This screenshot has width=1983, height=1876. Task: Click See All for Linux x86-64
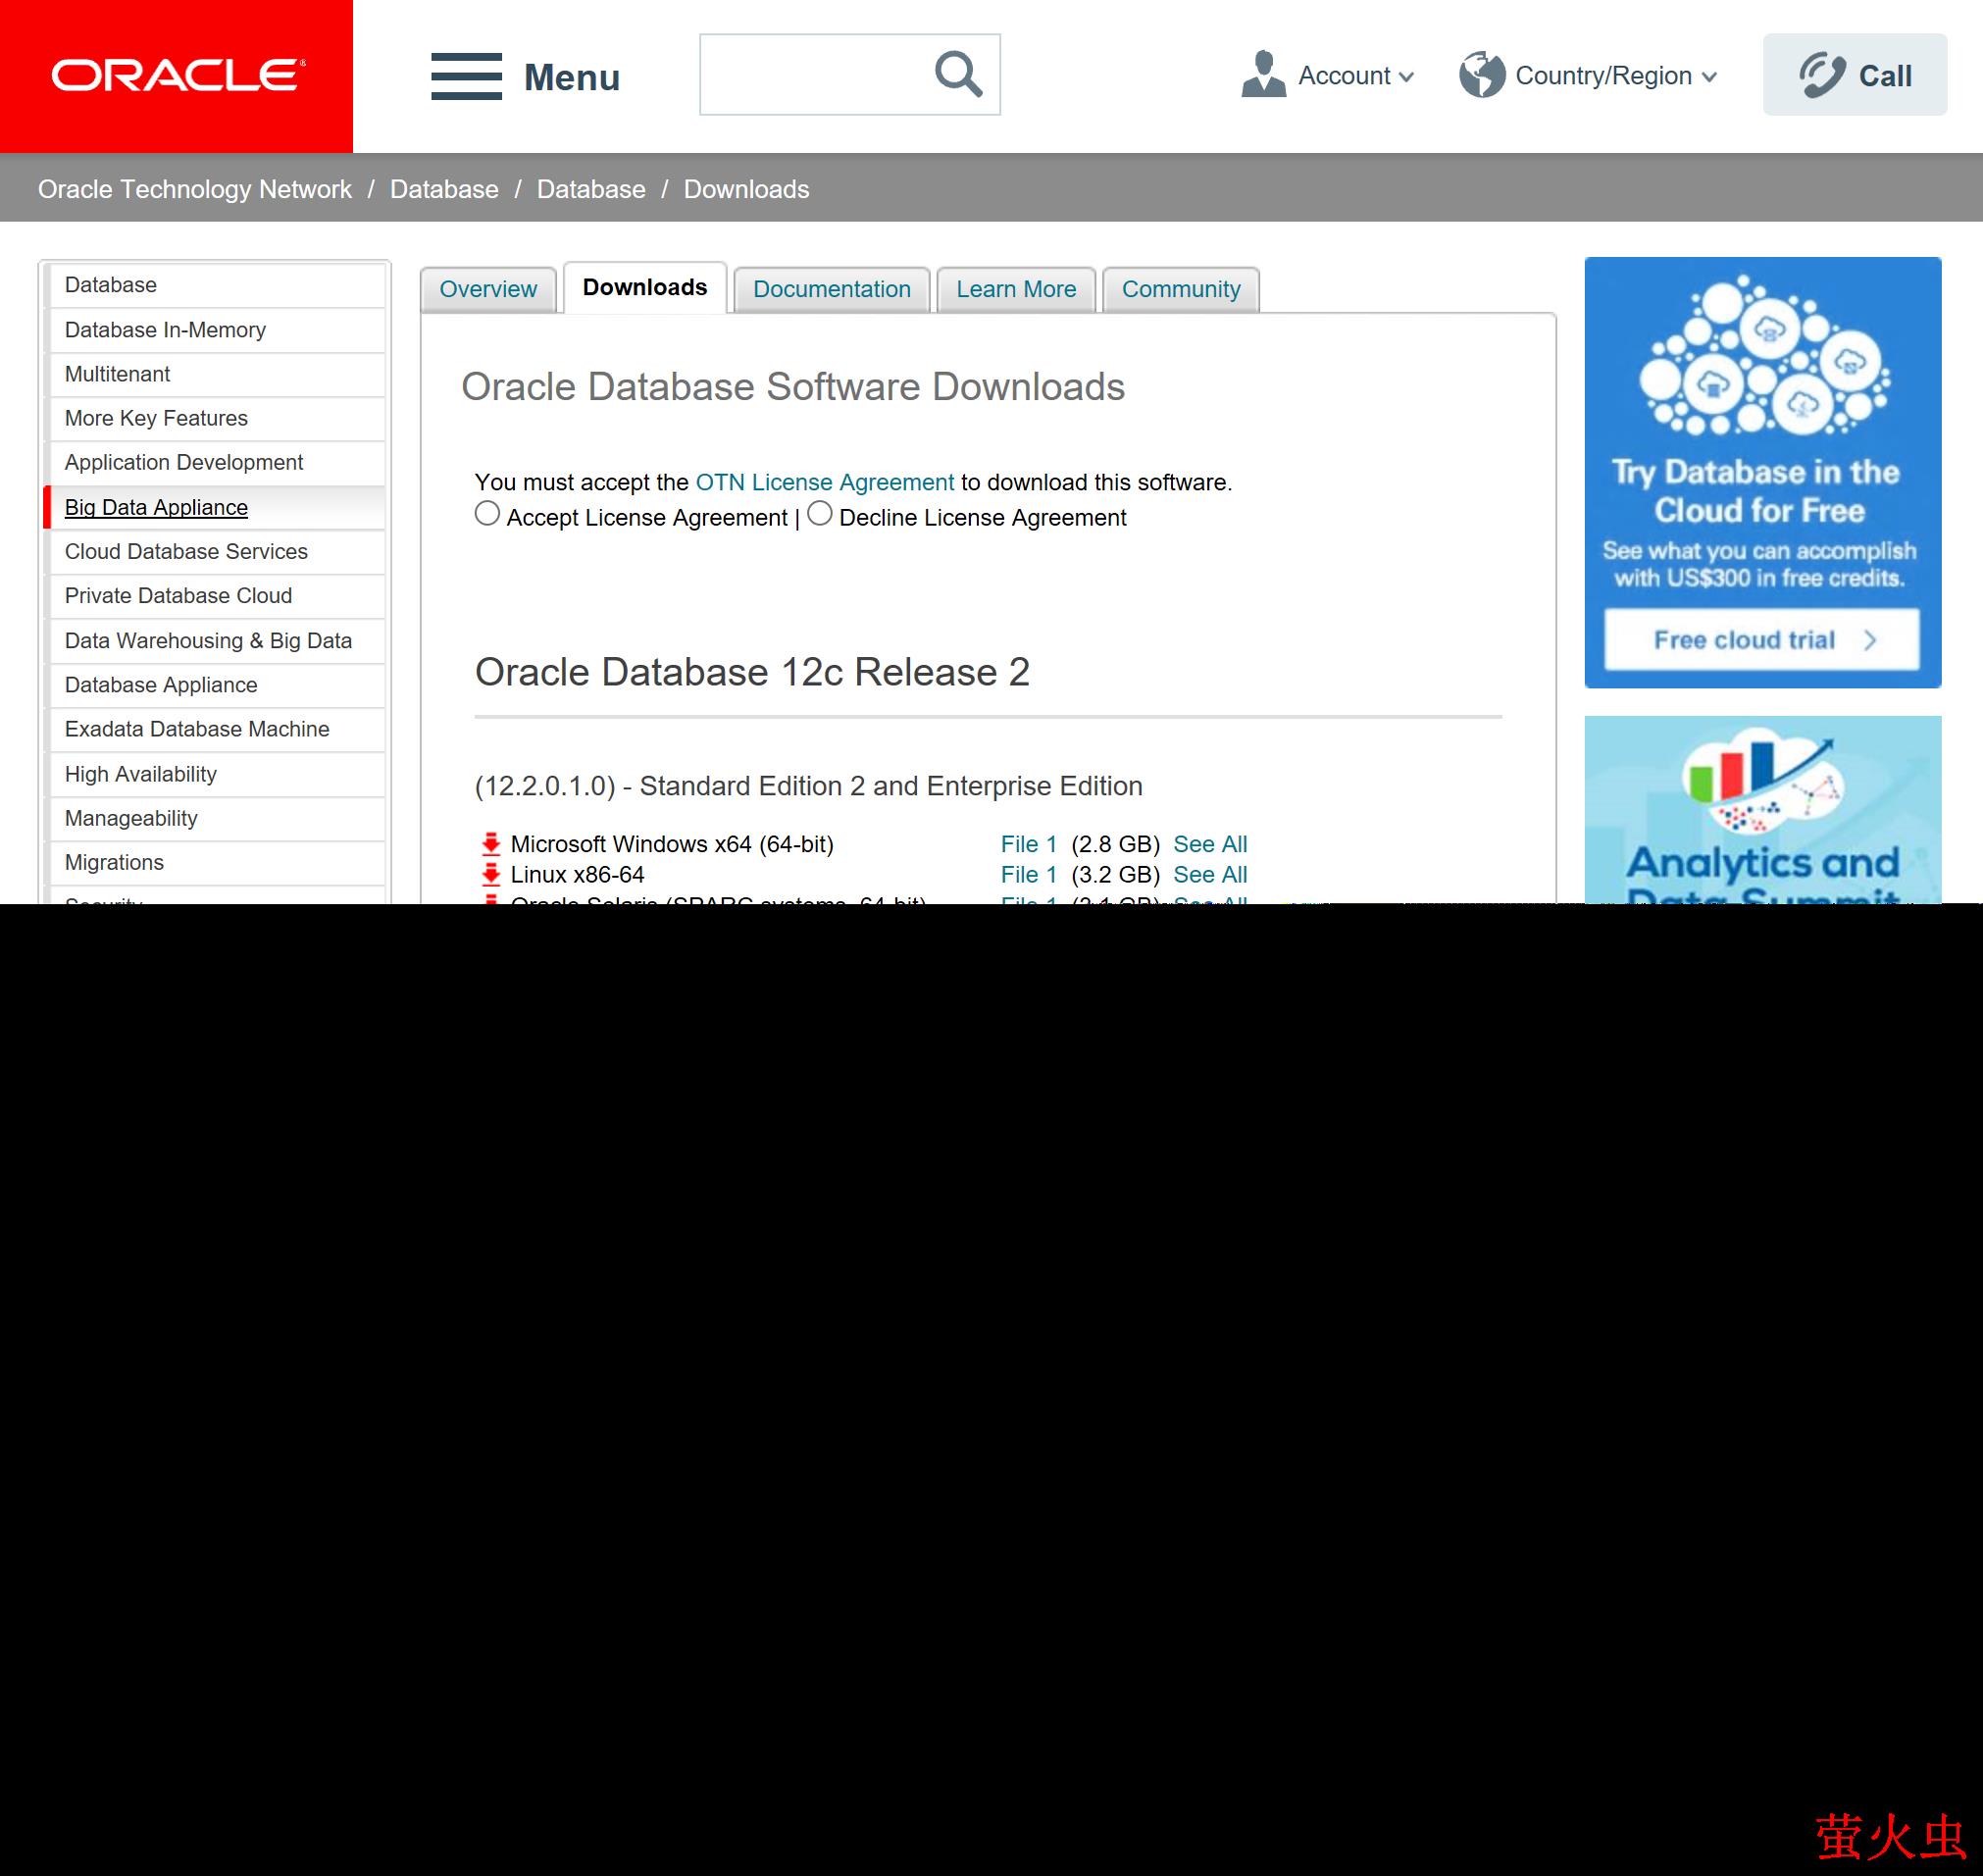[1209, 875]
